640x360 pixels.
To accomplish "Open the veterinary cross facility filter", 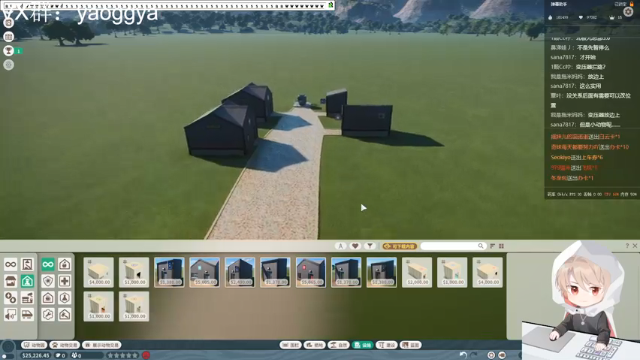I will pos(64,281).
